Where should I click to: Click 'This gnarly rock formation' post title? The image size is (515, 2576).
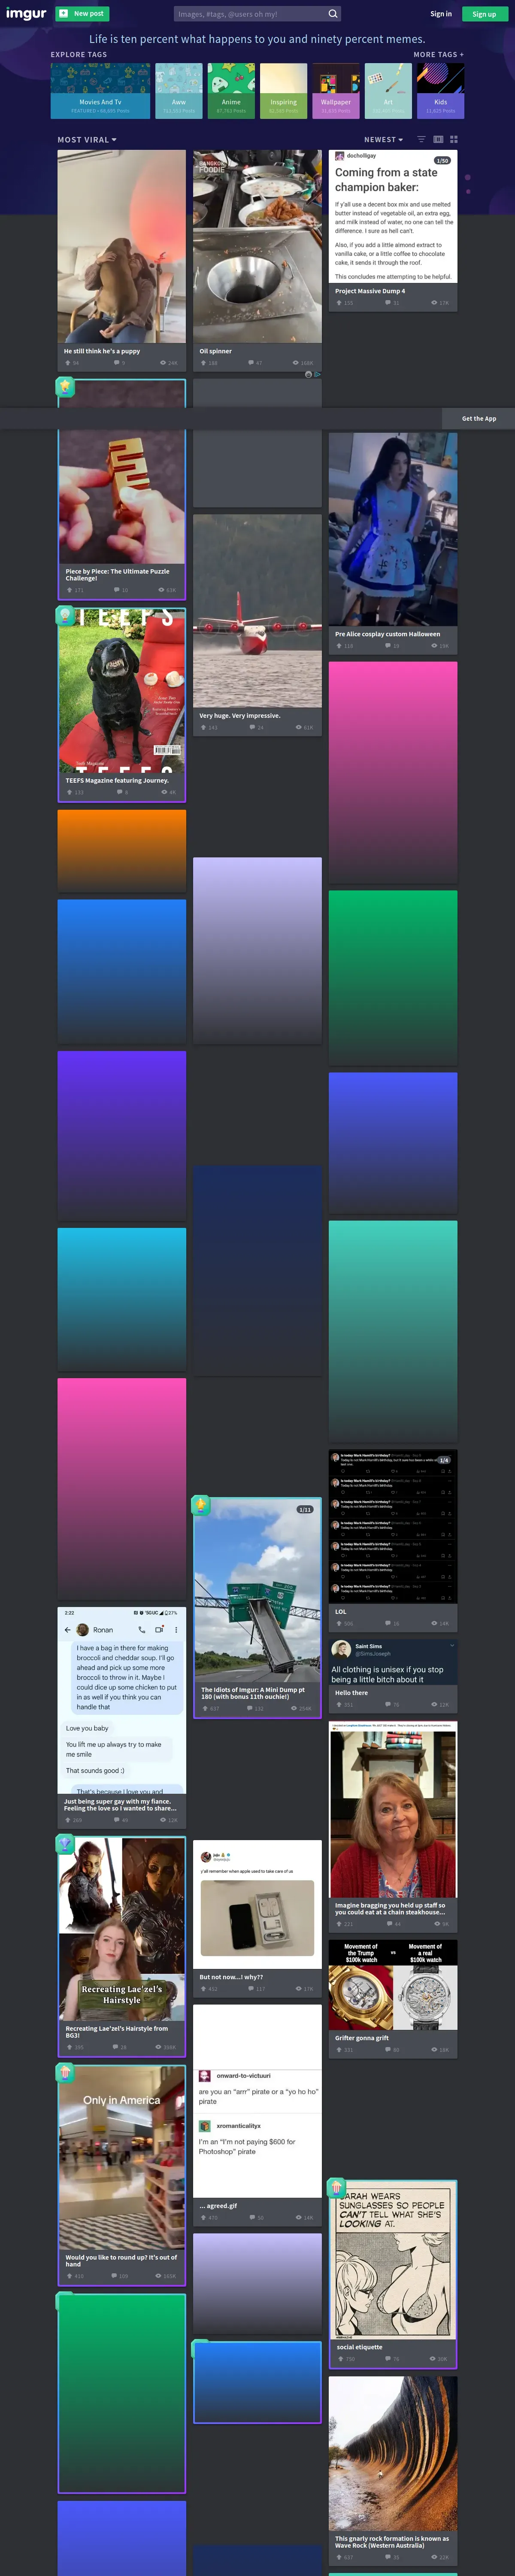(392, 2542)
